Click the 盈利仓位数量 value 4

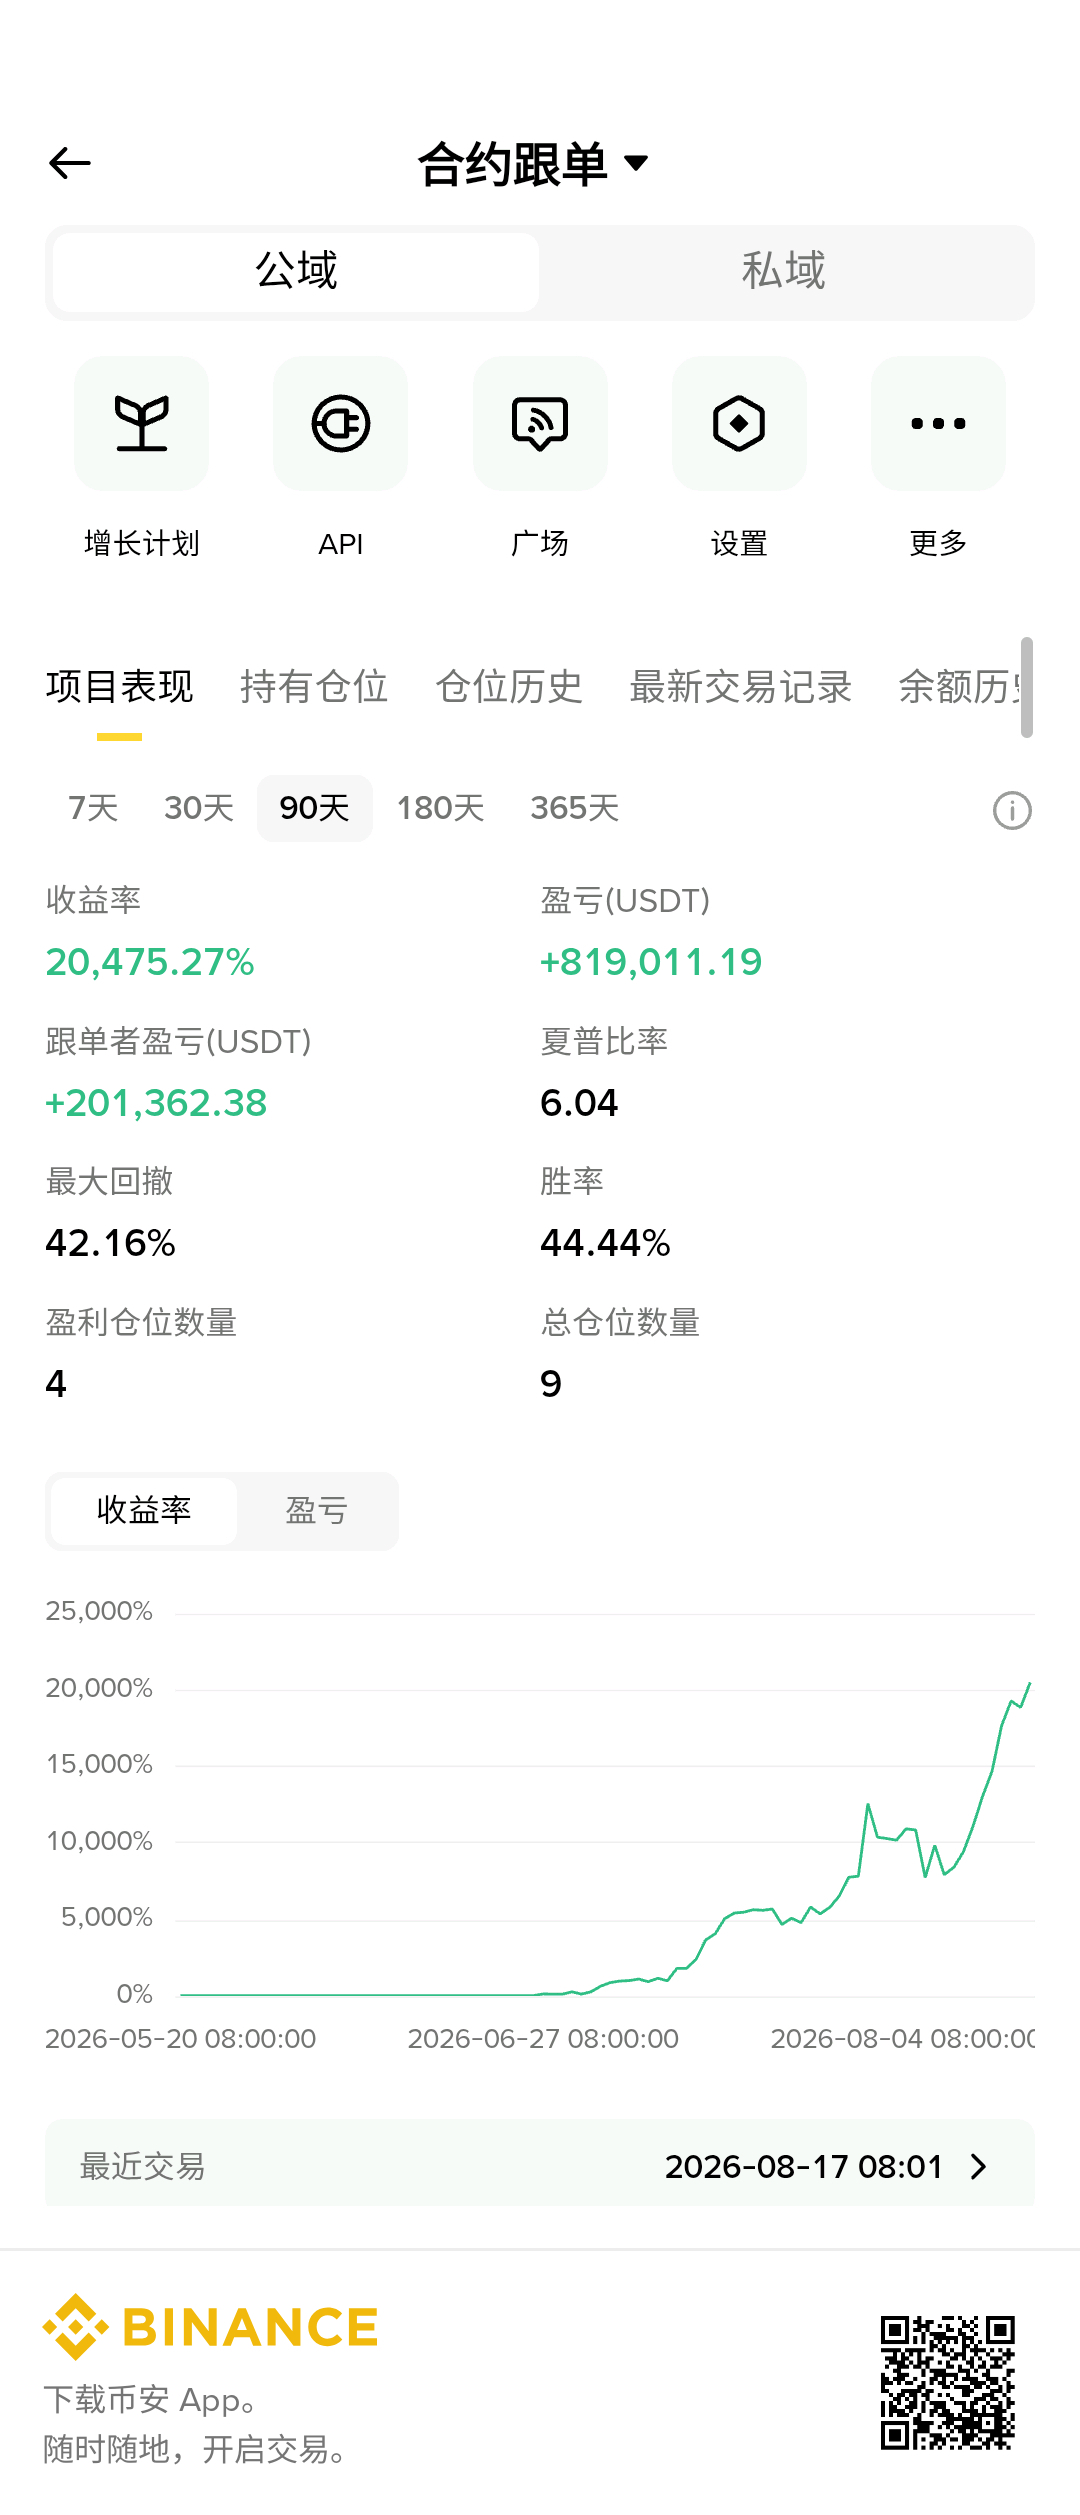pos(56,1384)
